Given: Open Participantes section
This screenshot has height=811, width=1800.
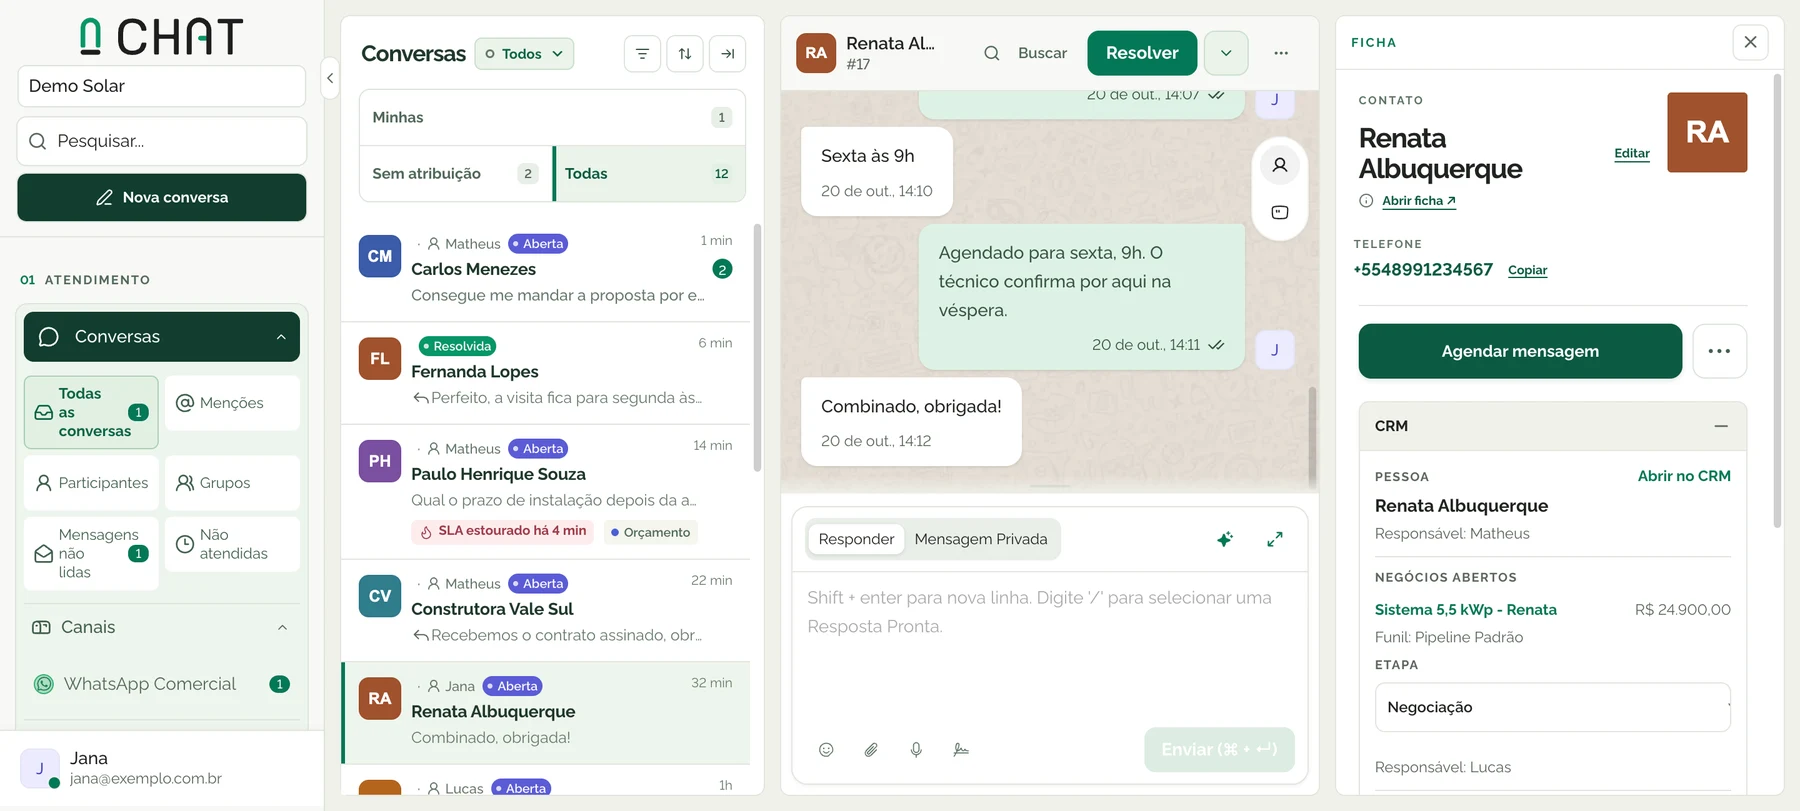Looking at the screenshot, I should coord(91,483).
